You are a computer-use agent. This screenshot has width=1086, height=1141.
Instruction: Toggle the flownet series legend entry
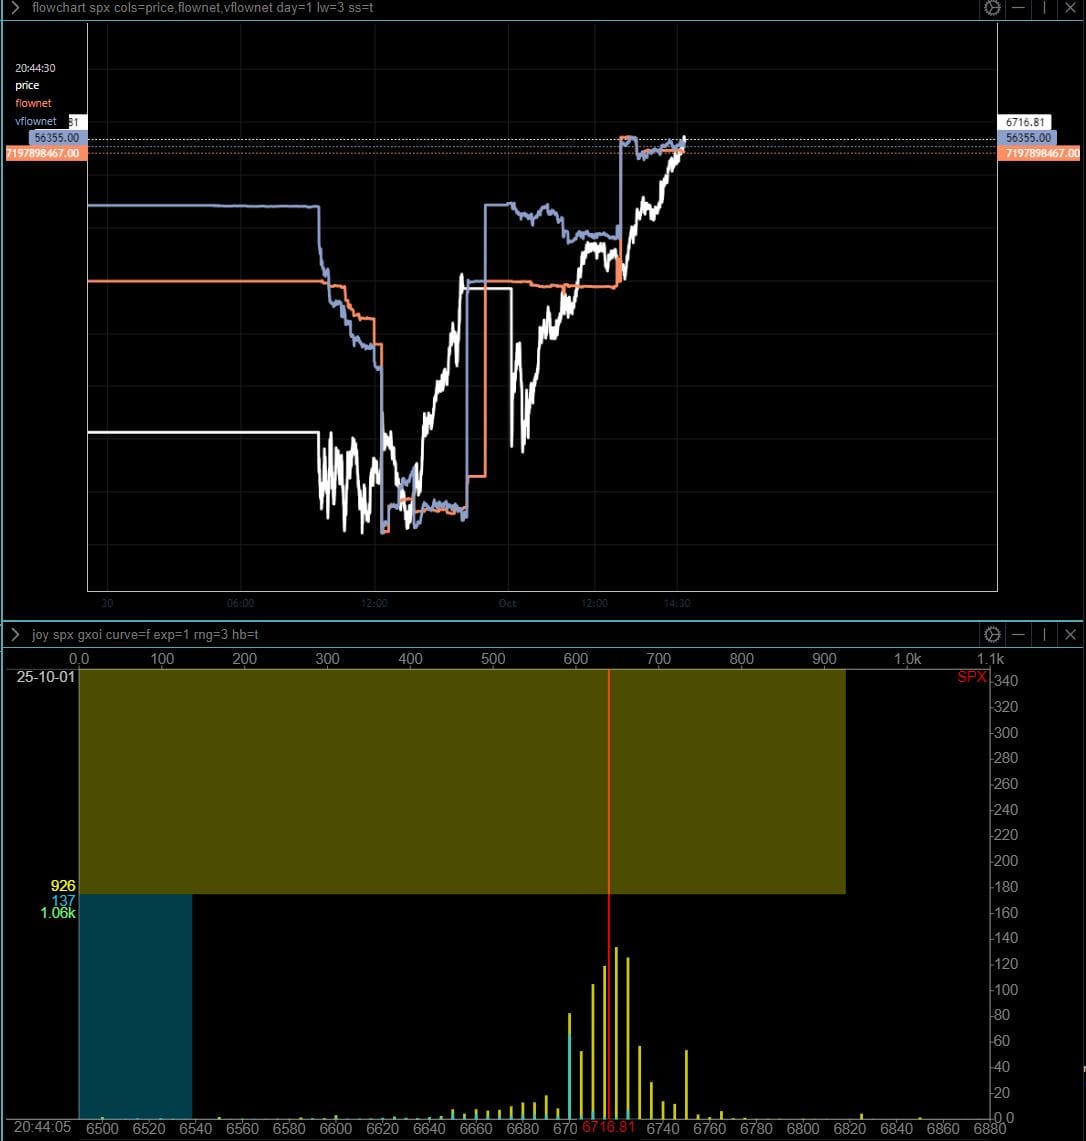pos(33,103)
